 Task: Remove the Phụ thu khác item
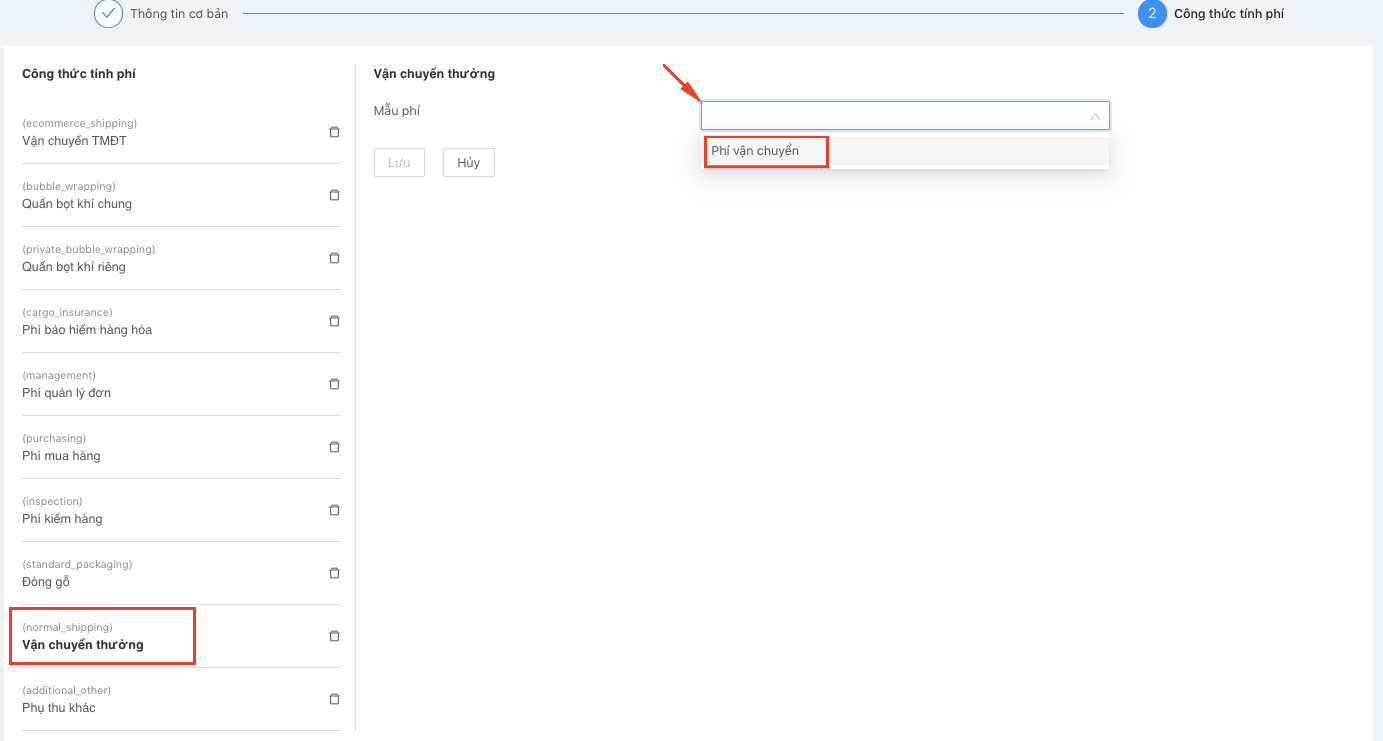point(334,699)
